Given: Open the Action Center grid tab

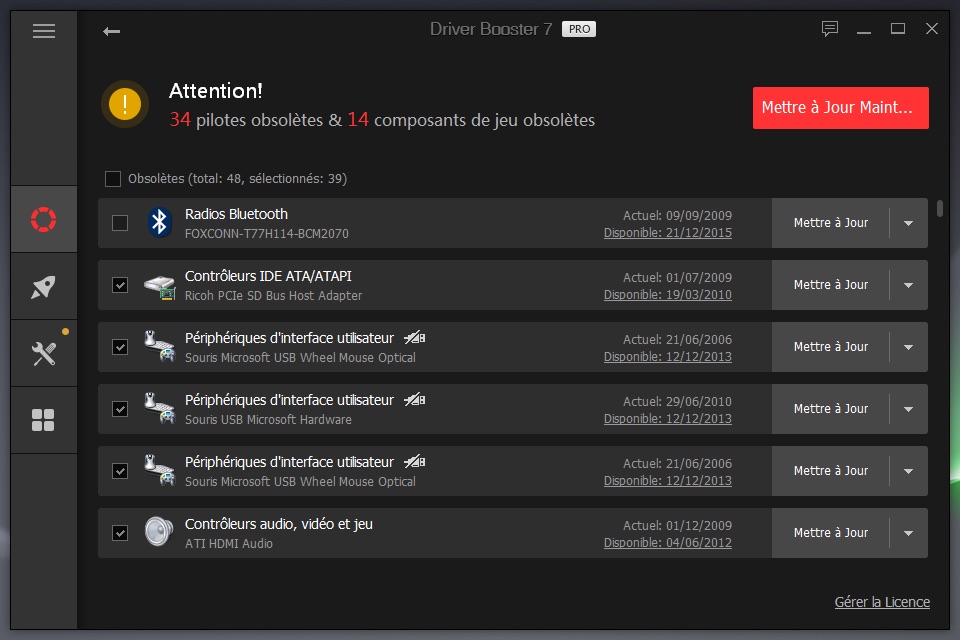Looking at the screenshot, I should [43, 420].
